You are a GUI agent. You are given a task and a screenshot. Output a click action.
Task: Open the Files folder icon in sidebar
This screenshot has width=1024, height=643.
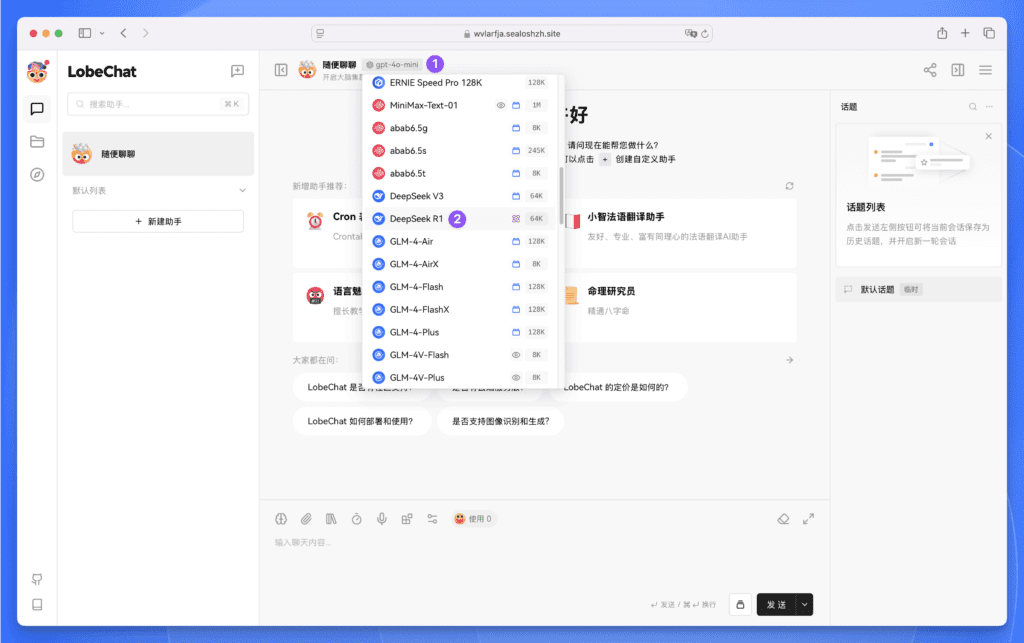click(x=37, y=142)
